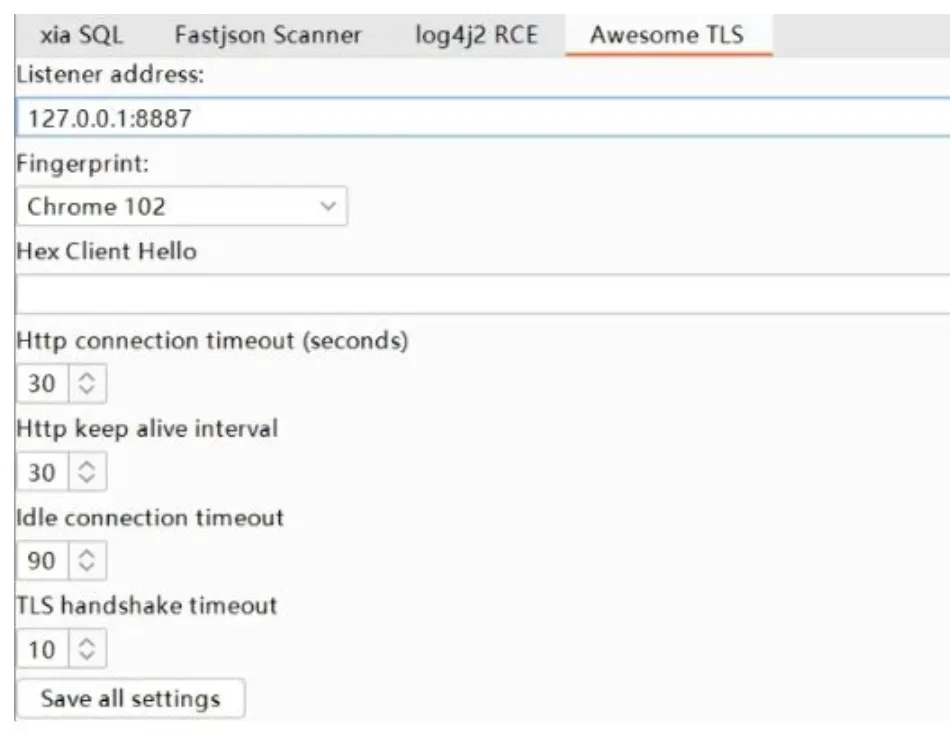Raise Idle connection timeout using up arrow
950x734 pixels.
click(87, 555)
